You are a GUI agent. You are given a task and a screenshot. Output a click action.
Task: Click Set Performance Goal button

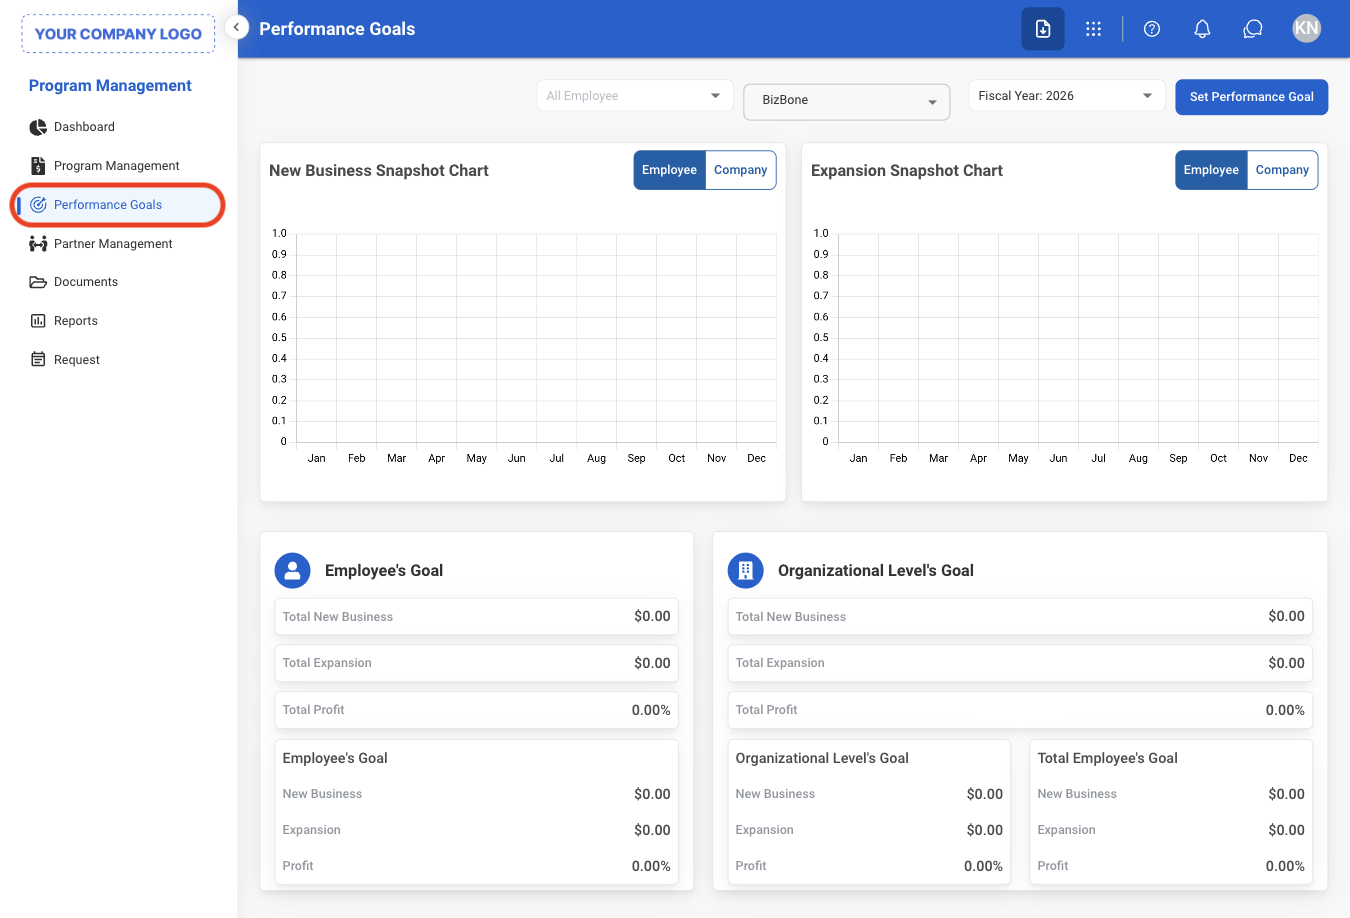pyautogui.click(x=1251, y=97)
